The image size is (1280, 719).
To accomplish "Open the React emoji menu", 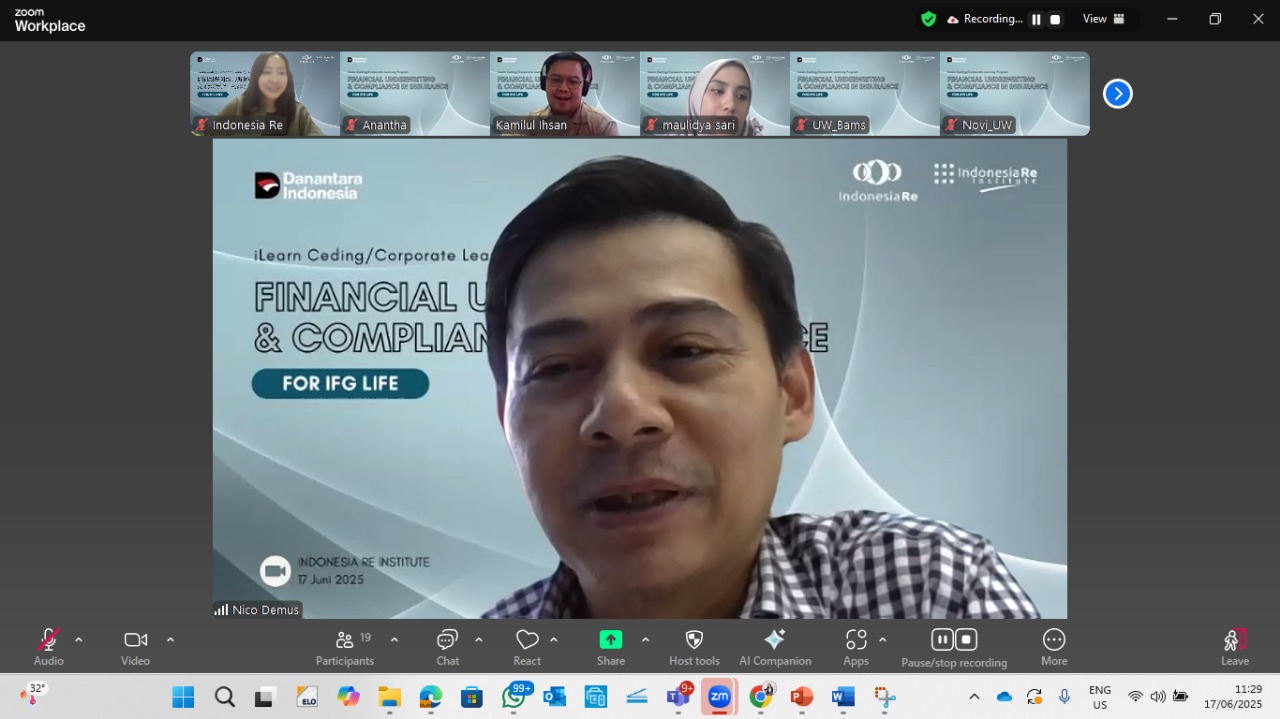I will [527, 648].
